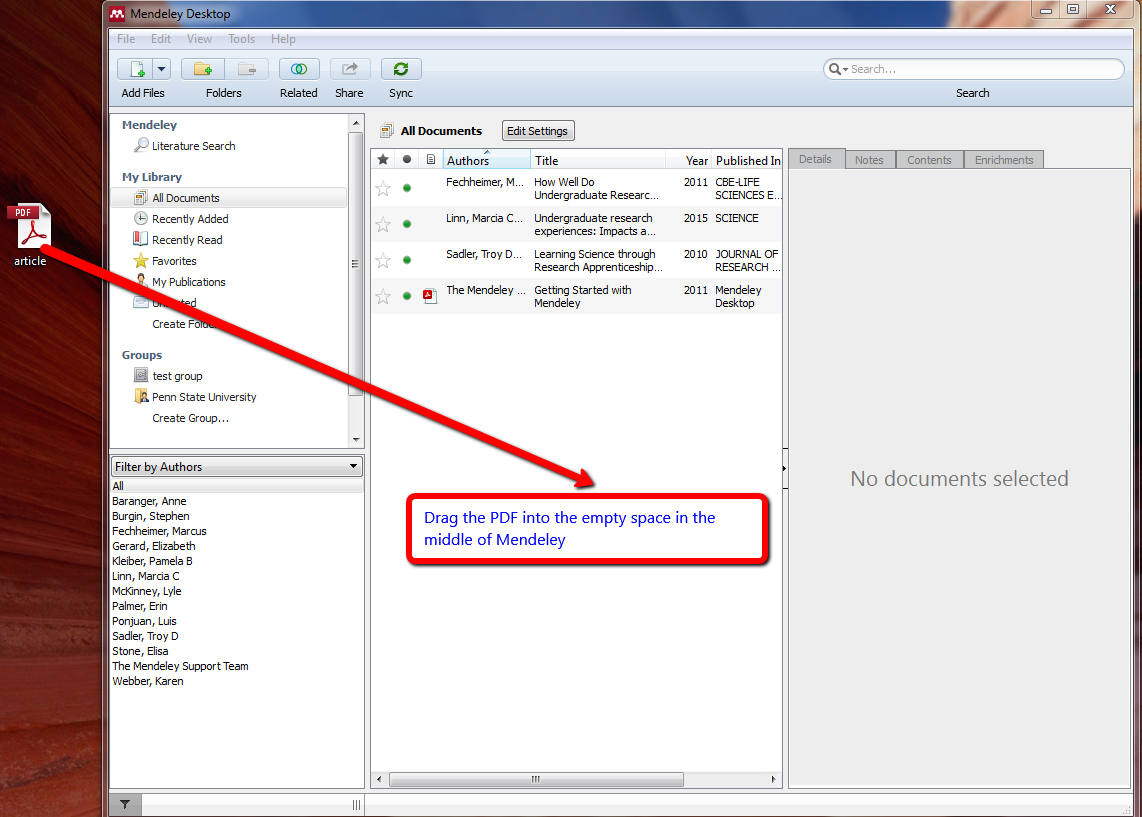This screenshot has width=1142, height=817.
Task: Open Recently Read folder
Action: 178,240
